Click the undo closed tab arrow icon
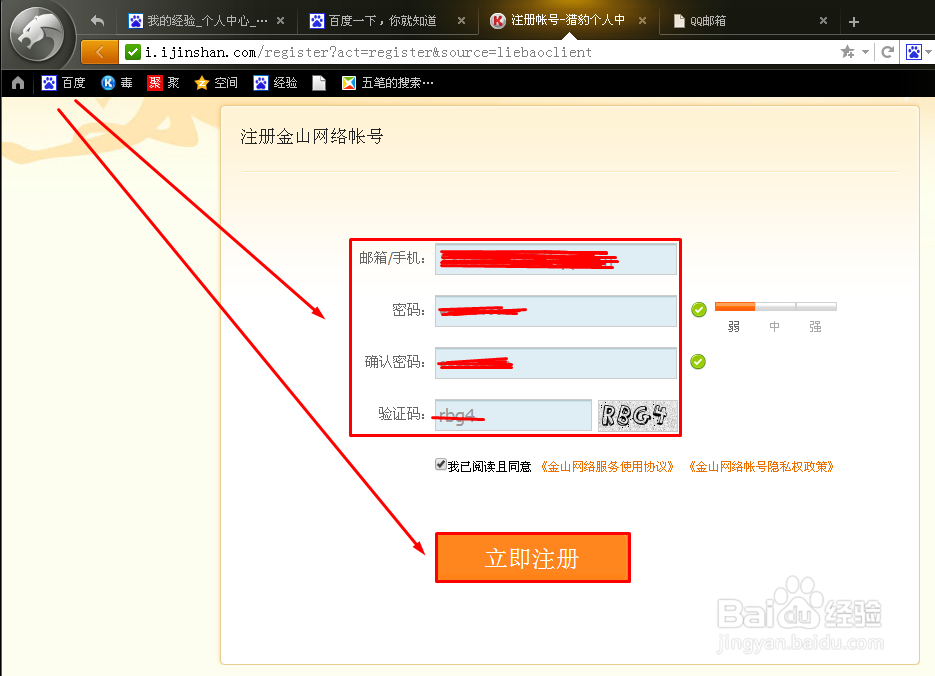 pos(97,21)
